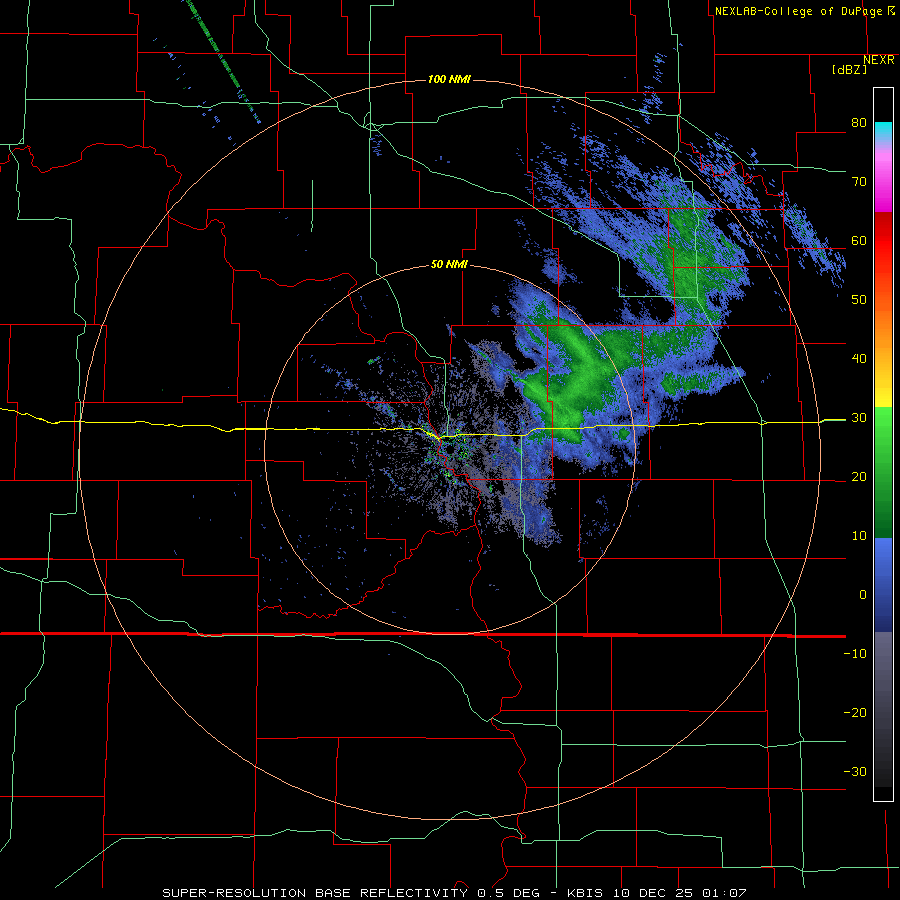
Task: Click the 50 NMI range ring label
Action: [449, 265]
